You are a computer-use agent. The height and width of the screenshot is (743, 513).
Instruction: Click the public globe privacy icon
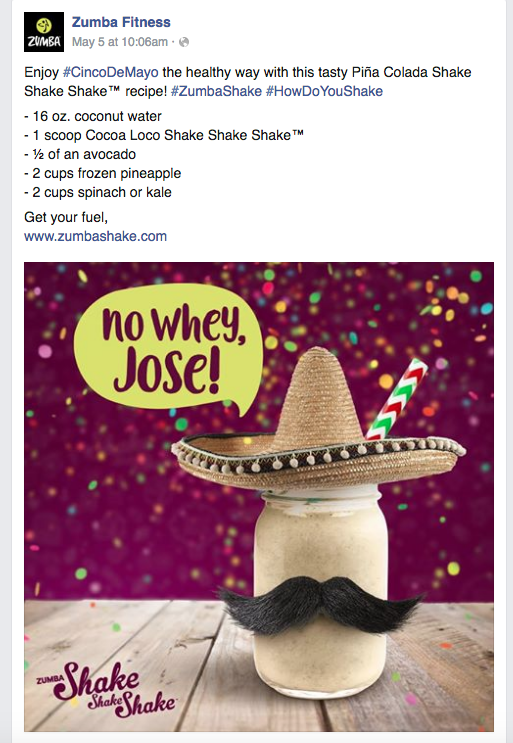(x=184, y=42)
